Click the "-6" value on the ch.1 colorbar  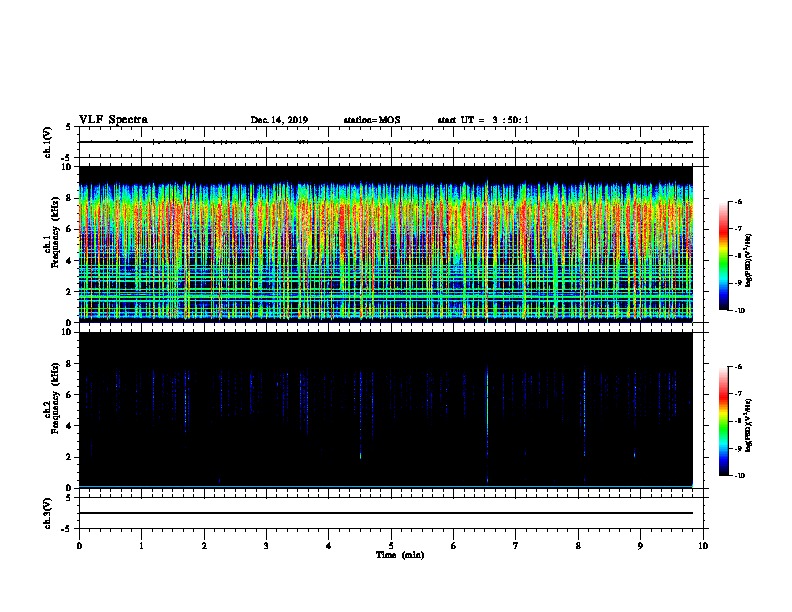point(738,202)
